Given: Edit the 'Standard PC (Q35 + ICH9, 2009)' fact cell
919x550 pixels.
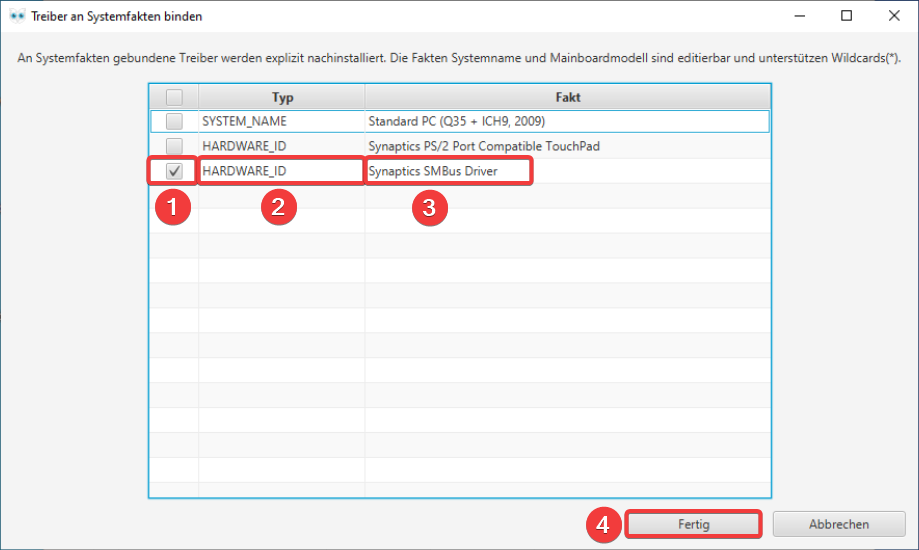Looking at the screenshot, I should pos(567,121).
